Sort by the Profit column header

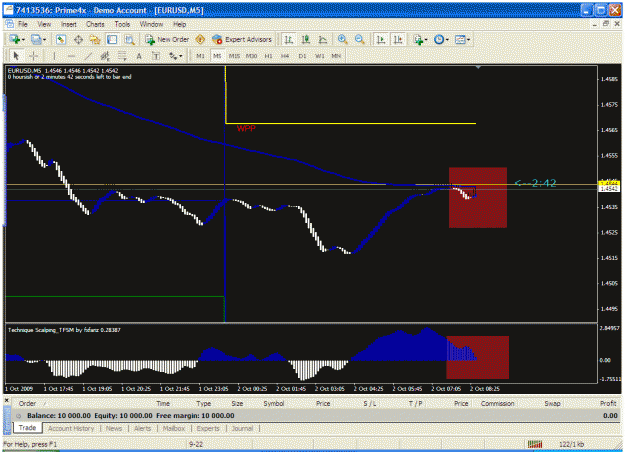tap(608, 403)
